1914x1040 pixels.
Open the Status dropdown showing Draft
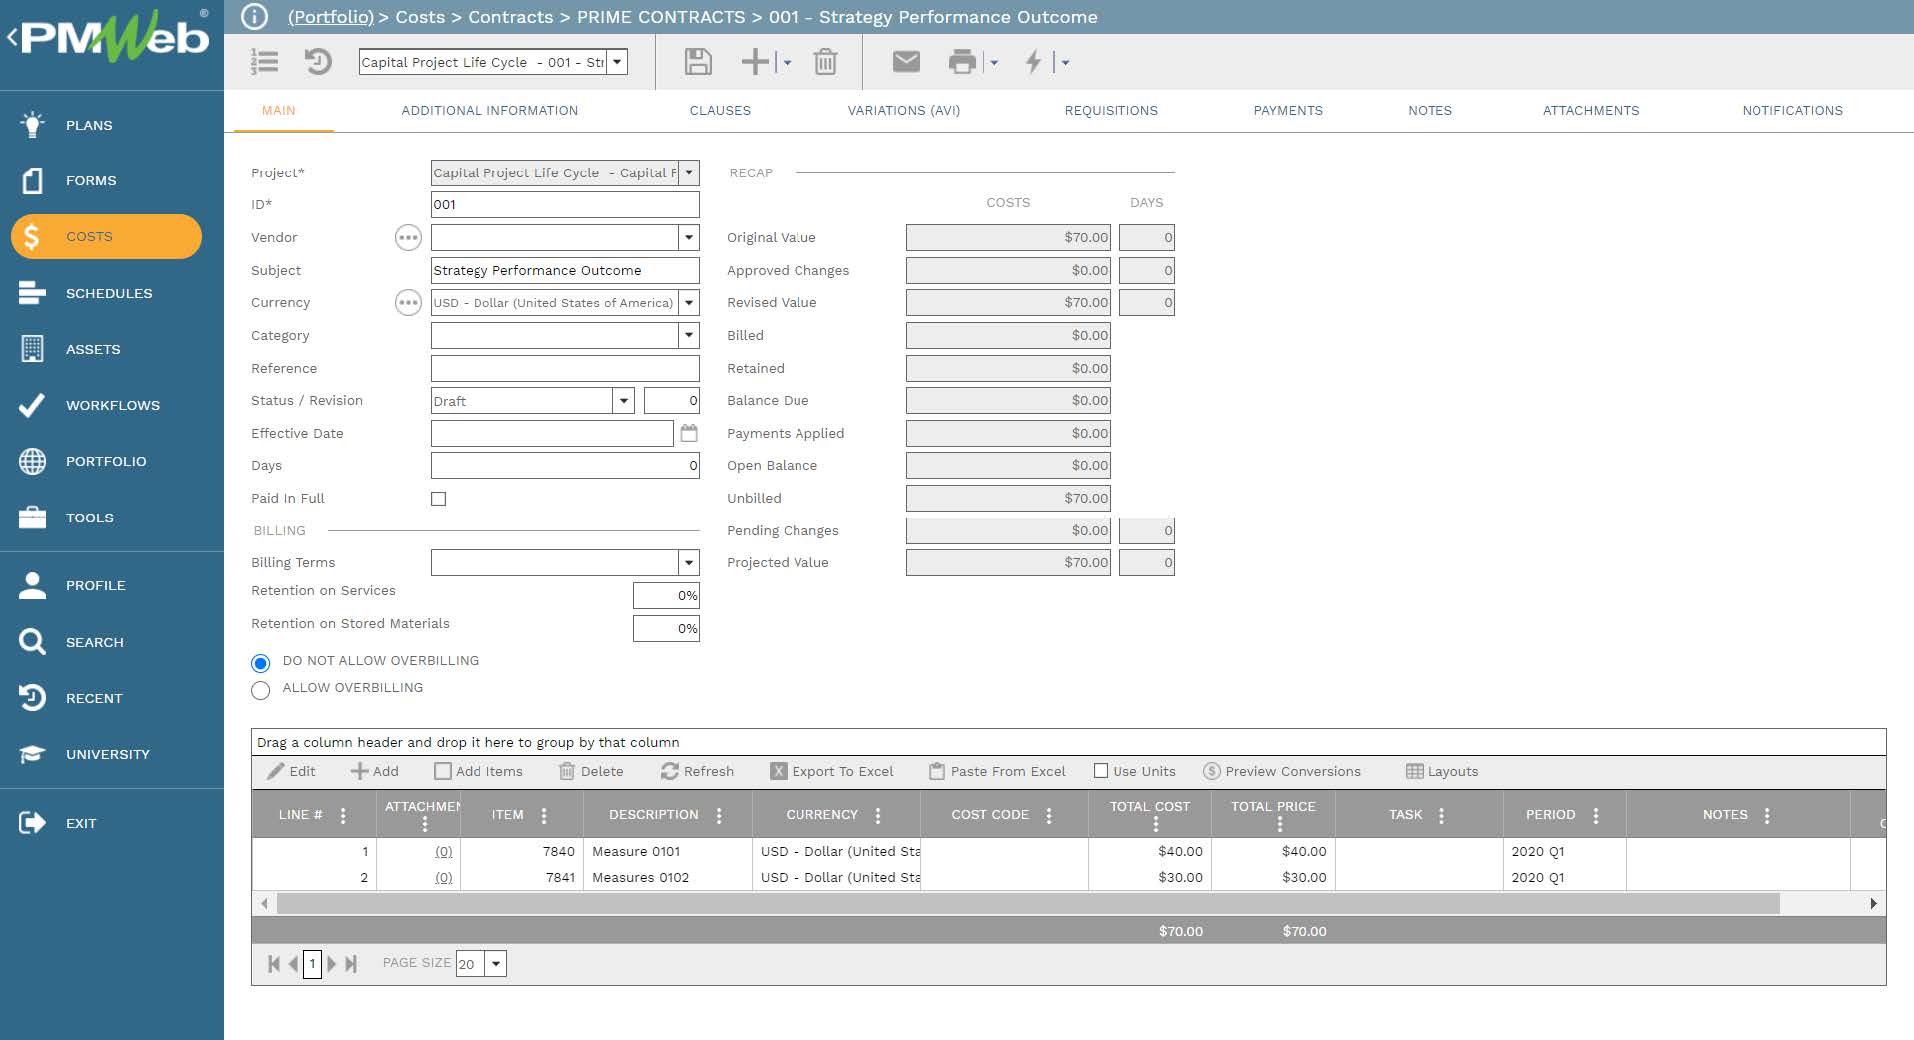point(624,400)
